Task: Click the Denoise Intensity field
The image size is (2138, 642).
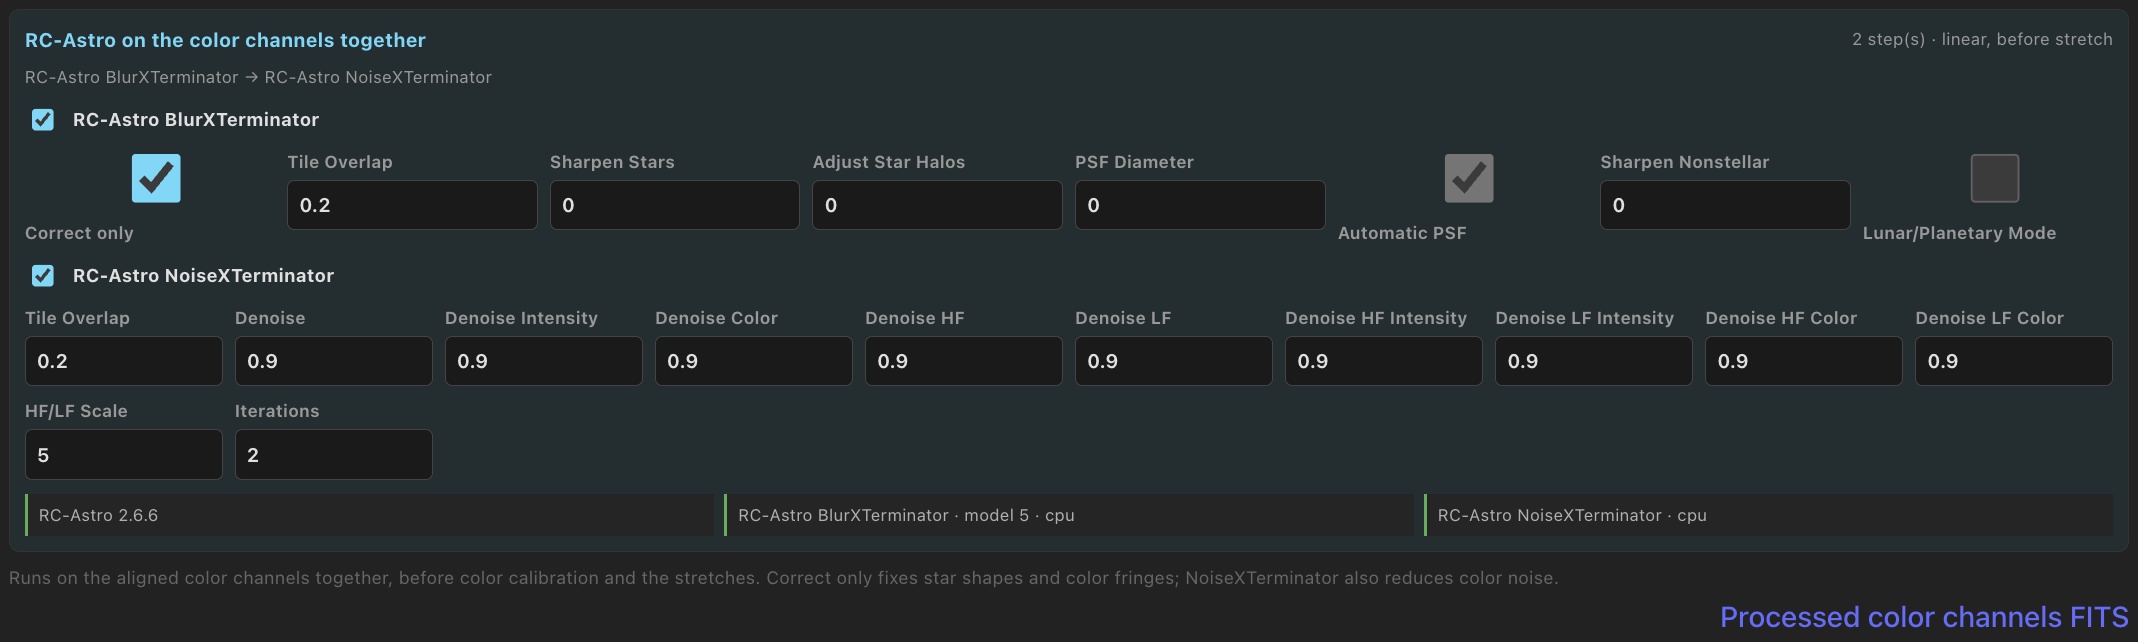Action: coord(544,361)
